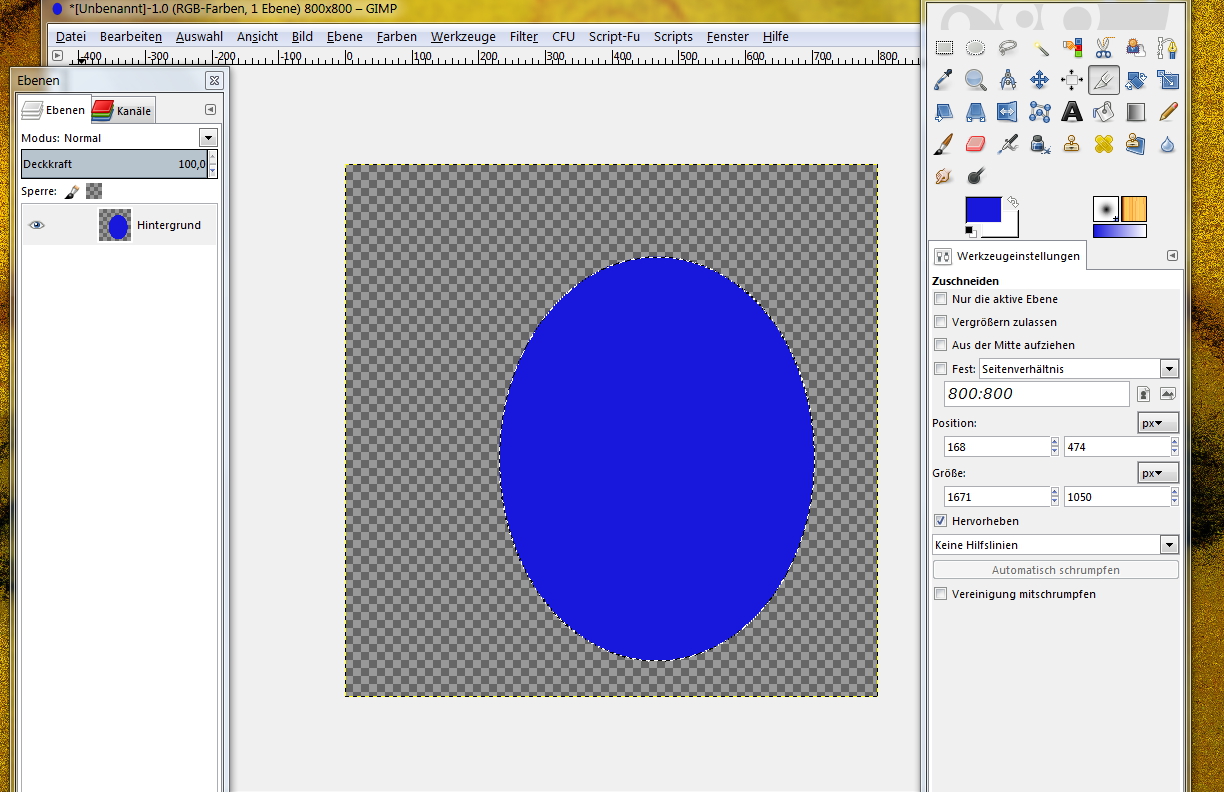Choose the Blur/Sharpen droplet tool
Viewport: 1224px width, 792px height.
click(x=1168, y=144)
